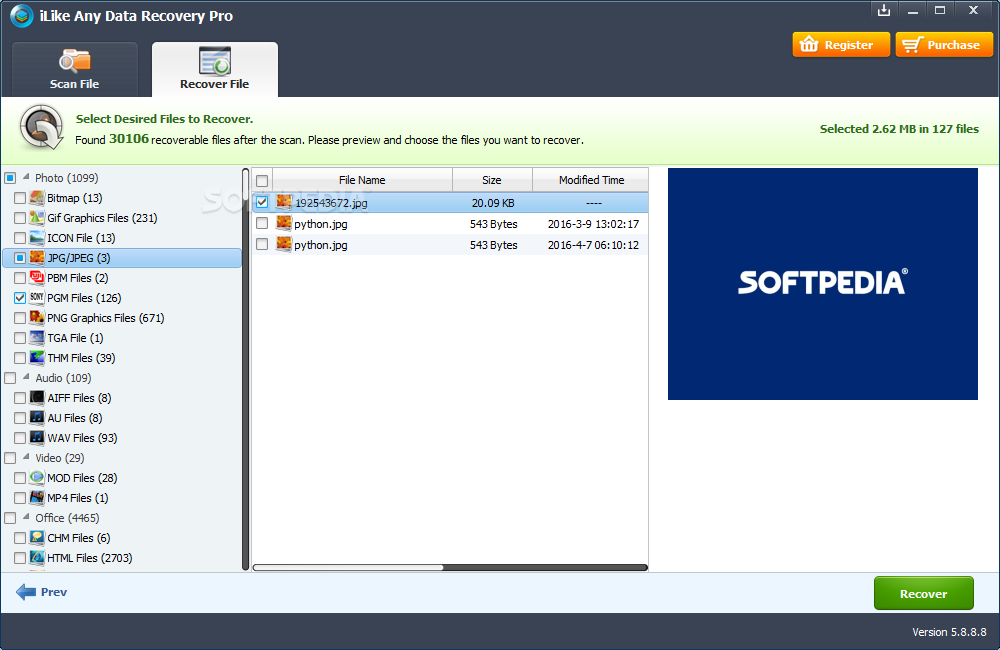The height and width of the screenshot is (650, 1000).
Task: Click the Purchase button
Action: pyautogui.click(x=945, y=45)
